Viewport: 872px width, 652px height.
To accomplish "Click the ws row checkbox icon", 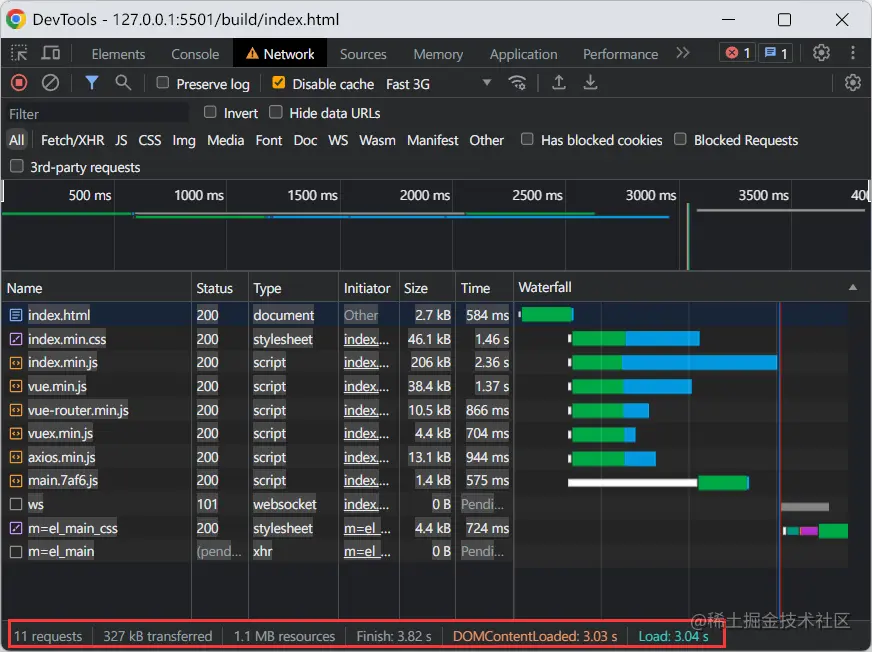I will coord(16,504).
